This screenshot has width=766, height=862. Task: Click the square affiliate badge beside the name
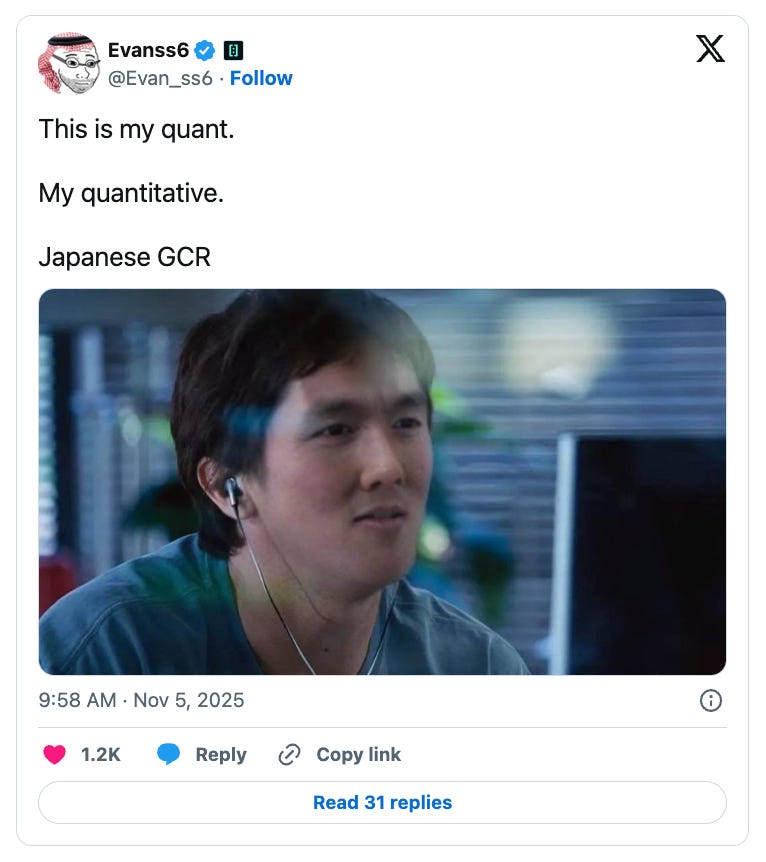point(233,51)
